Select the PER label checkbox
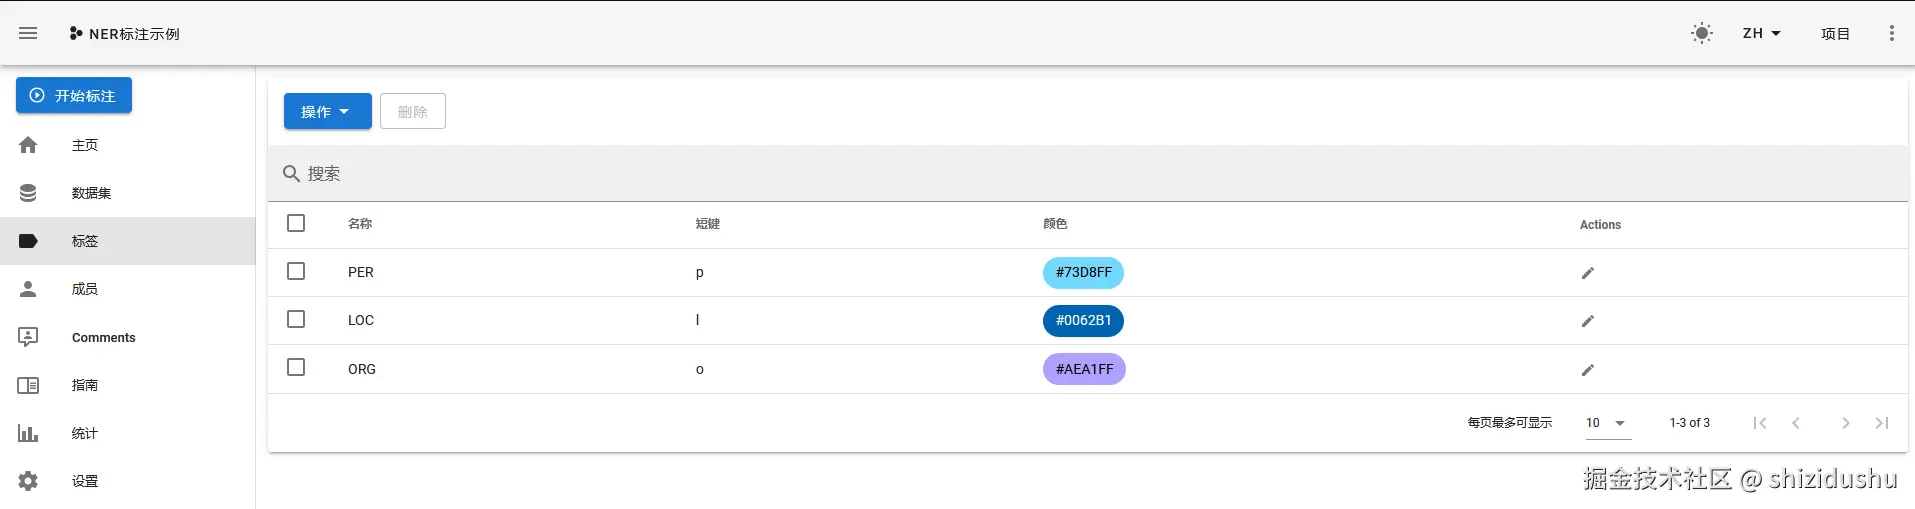Image resolution: width=1915 pixels, height=509 pixels. click(296, 271)
